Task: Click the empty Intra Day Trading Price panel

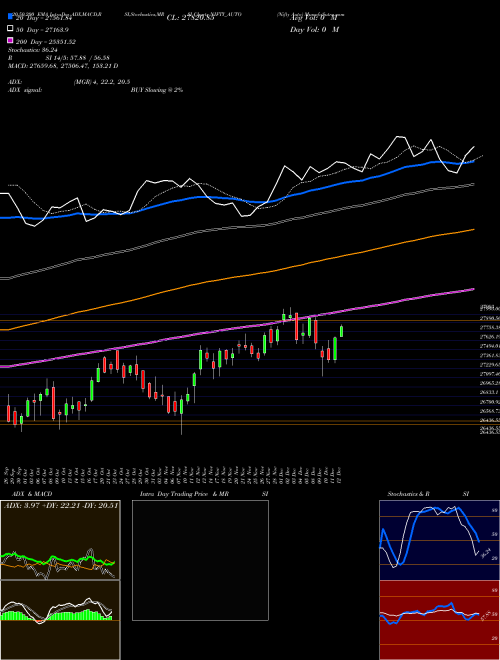Action: 200,560
